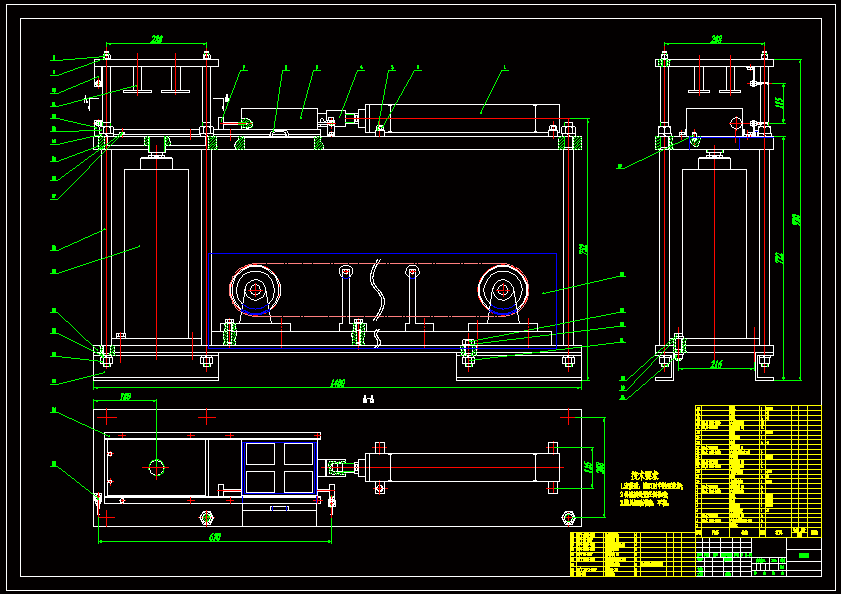841x594 pixels.
Task: Click the hex nut at plan view bottom left
Action: pyautogui.click(x=207, y=518)
